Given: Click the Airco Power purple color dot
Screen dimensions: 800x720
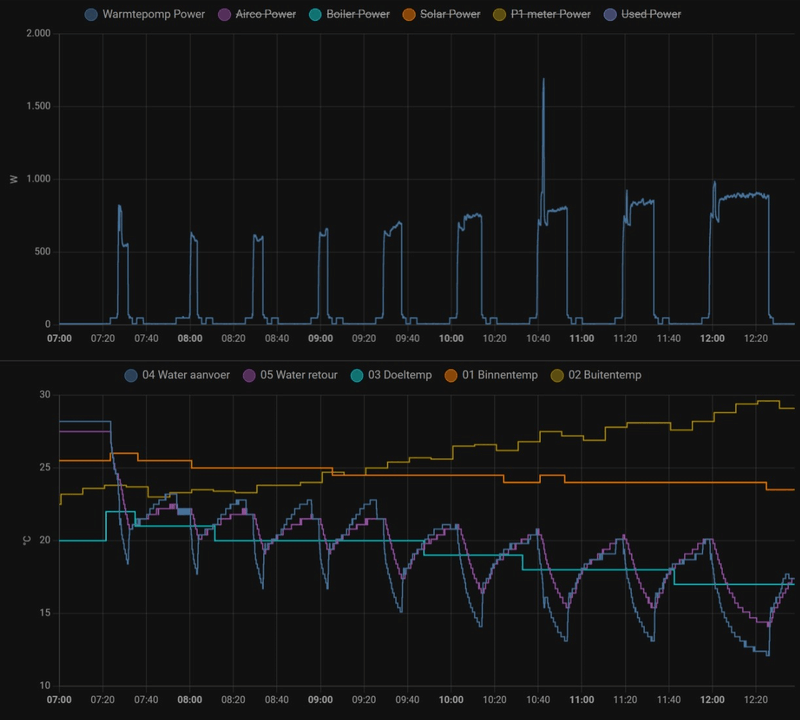Looking at the screenshot, I should click(x=224, y=14).
